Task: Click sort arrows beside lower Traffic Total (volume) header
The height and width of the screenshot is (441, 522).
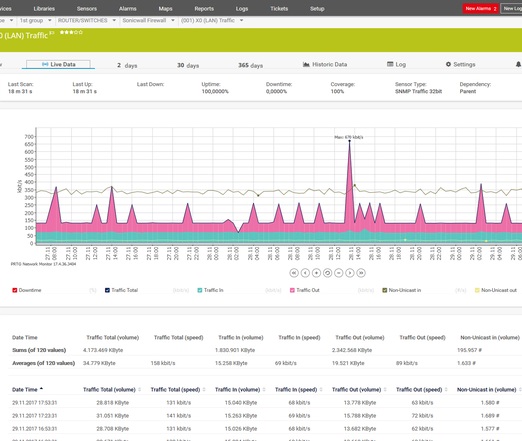Action: [x=140, y=389]
